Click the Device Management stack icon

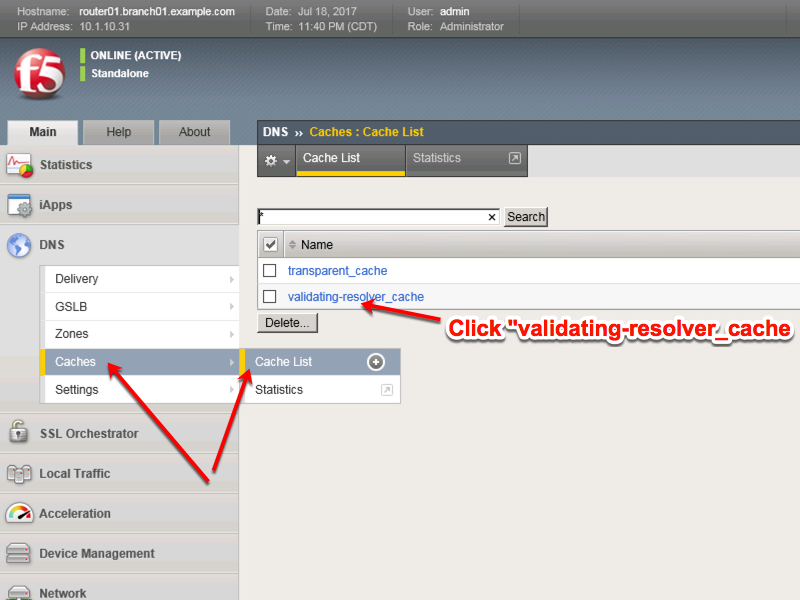[19, 553]
